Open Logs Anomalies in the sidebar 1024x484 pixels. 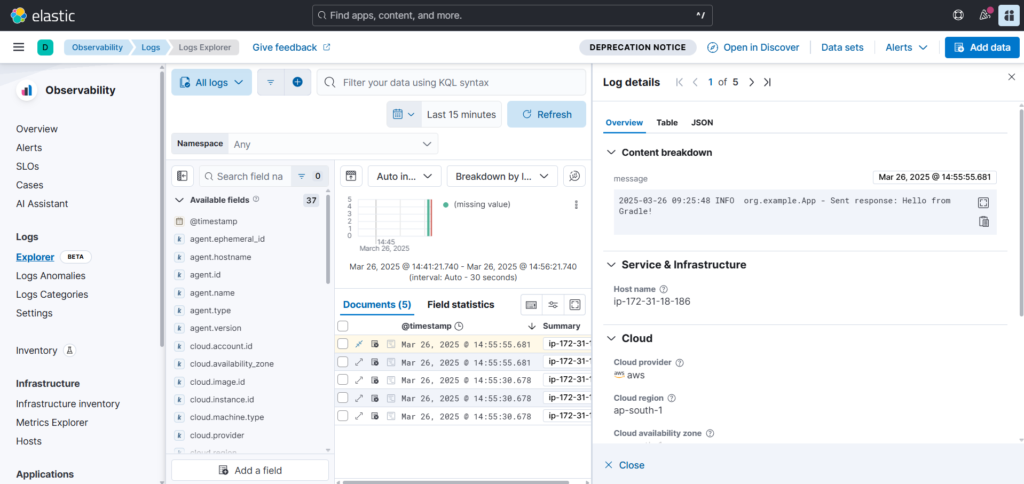[x=50, y=276]
